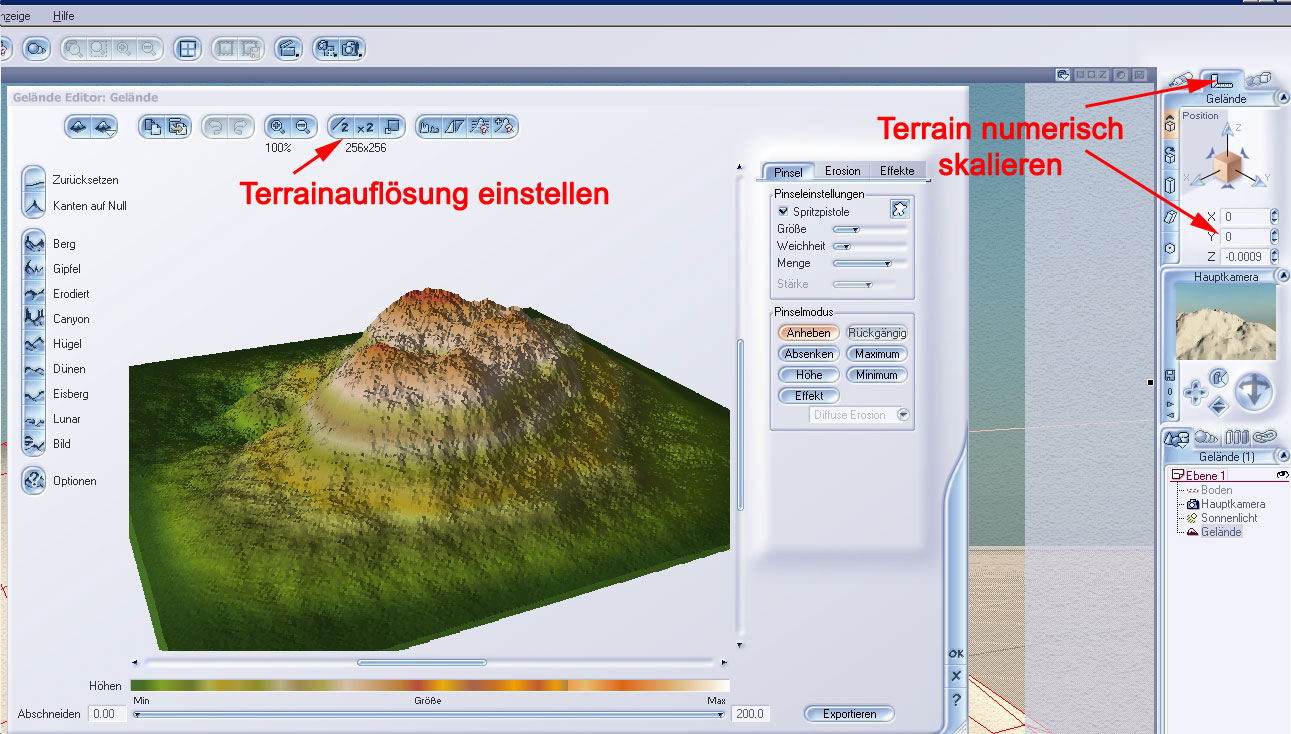Adjust the Größe brush slider
Image resolution: width=1291 pixels, height=734 pixels.
click(870, 229)
